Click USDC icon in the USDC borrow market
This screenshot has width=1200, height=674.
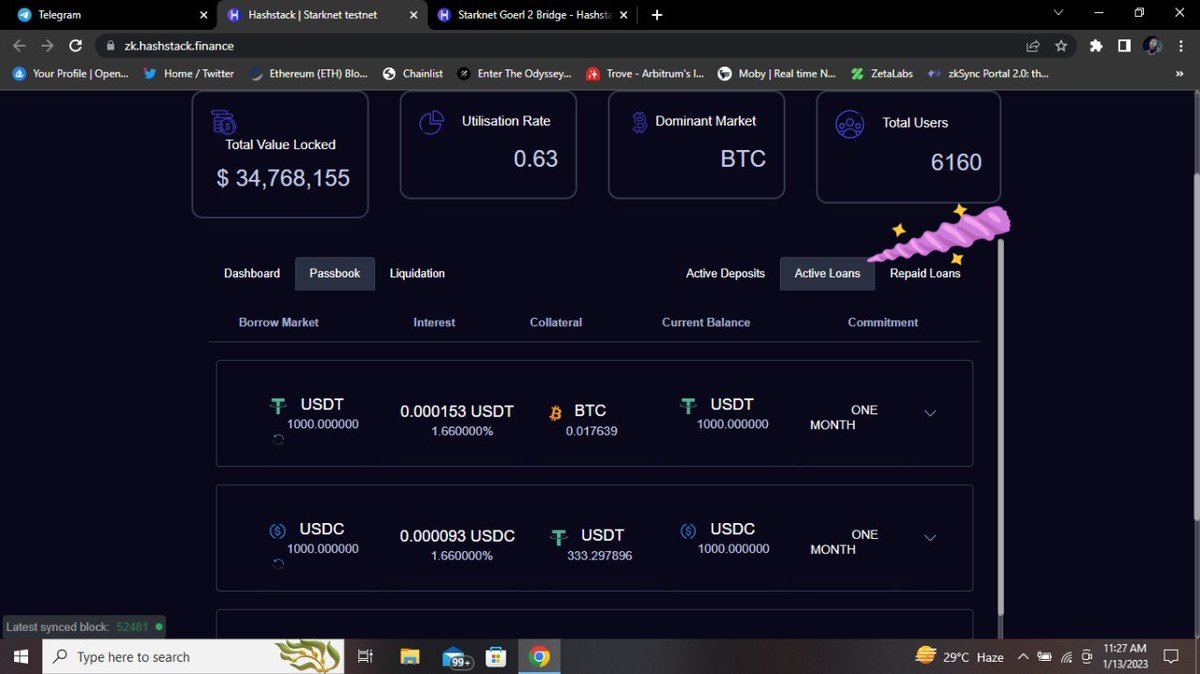click(x=278, y=531)
